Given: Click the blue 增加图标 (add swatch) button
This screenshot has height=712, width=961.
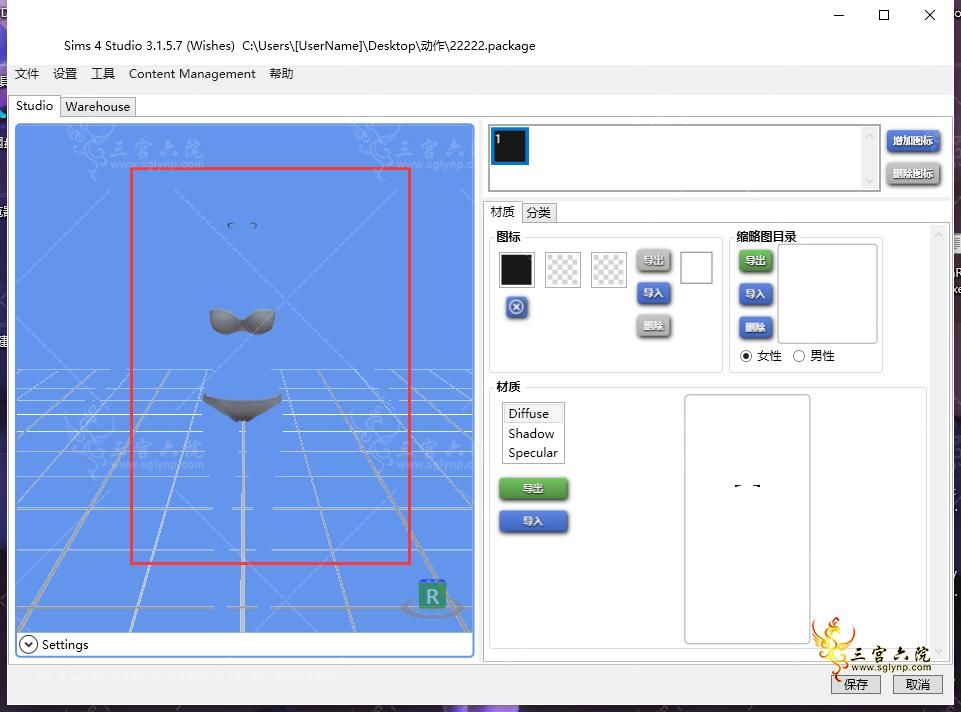Looking at the screenshot, I should coord(913,141).
